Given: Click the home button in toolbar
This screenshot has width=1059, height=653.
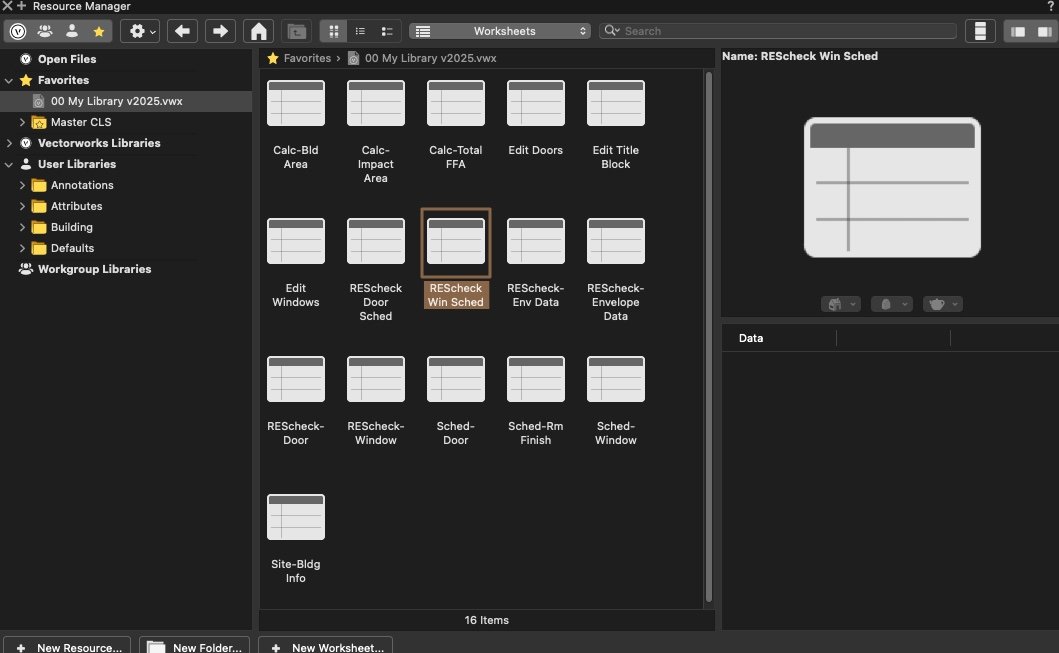Looking at the screenshot, I should pyautogui.click(x=258, y=31).
